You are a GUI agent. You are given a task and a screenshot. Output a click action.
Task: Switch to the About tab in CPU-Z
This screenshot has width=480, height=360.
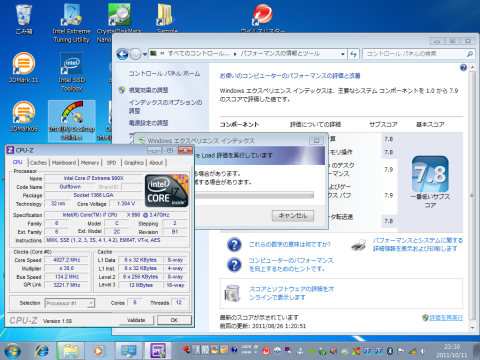point(156,163)
